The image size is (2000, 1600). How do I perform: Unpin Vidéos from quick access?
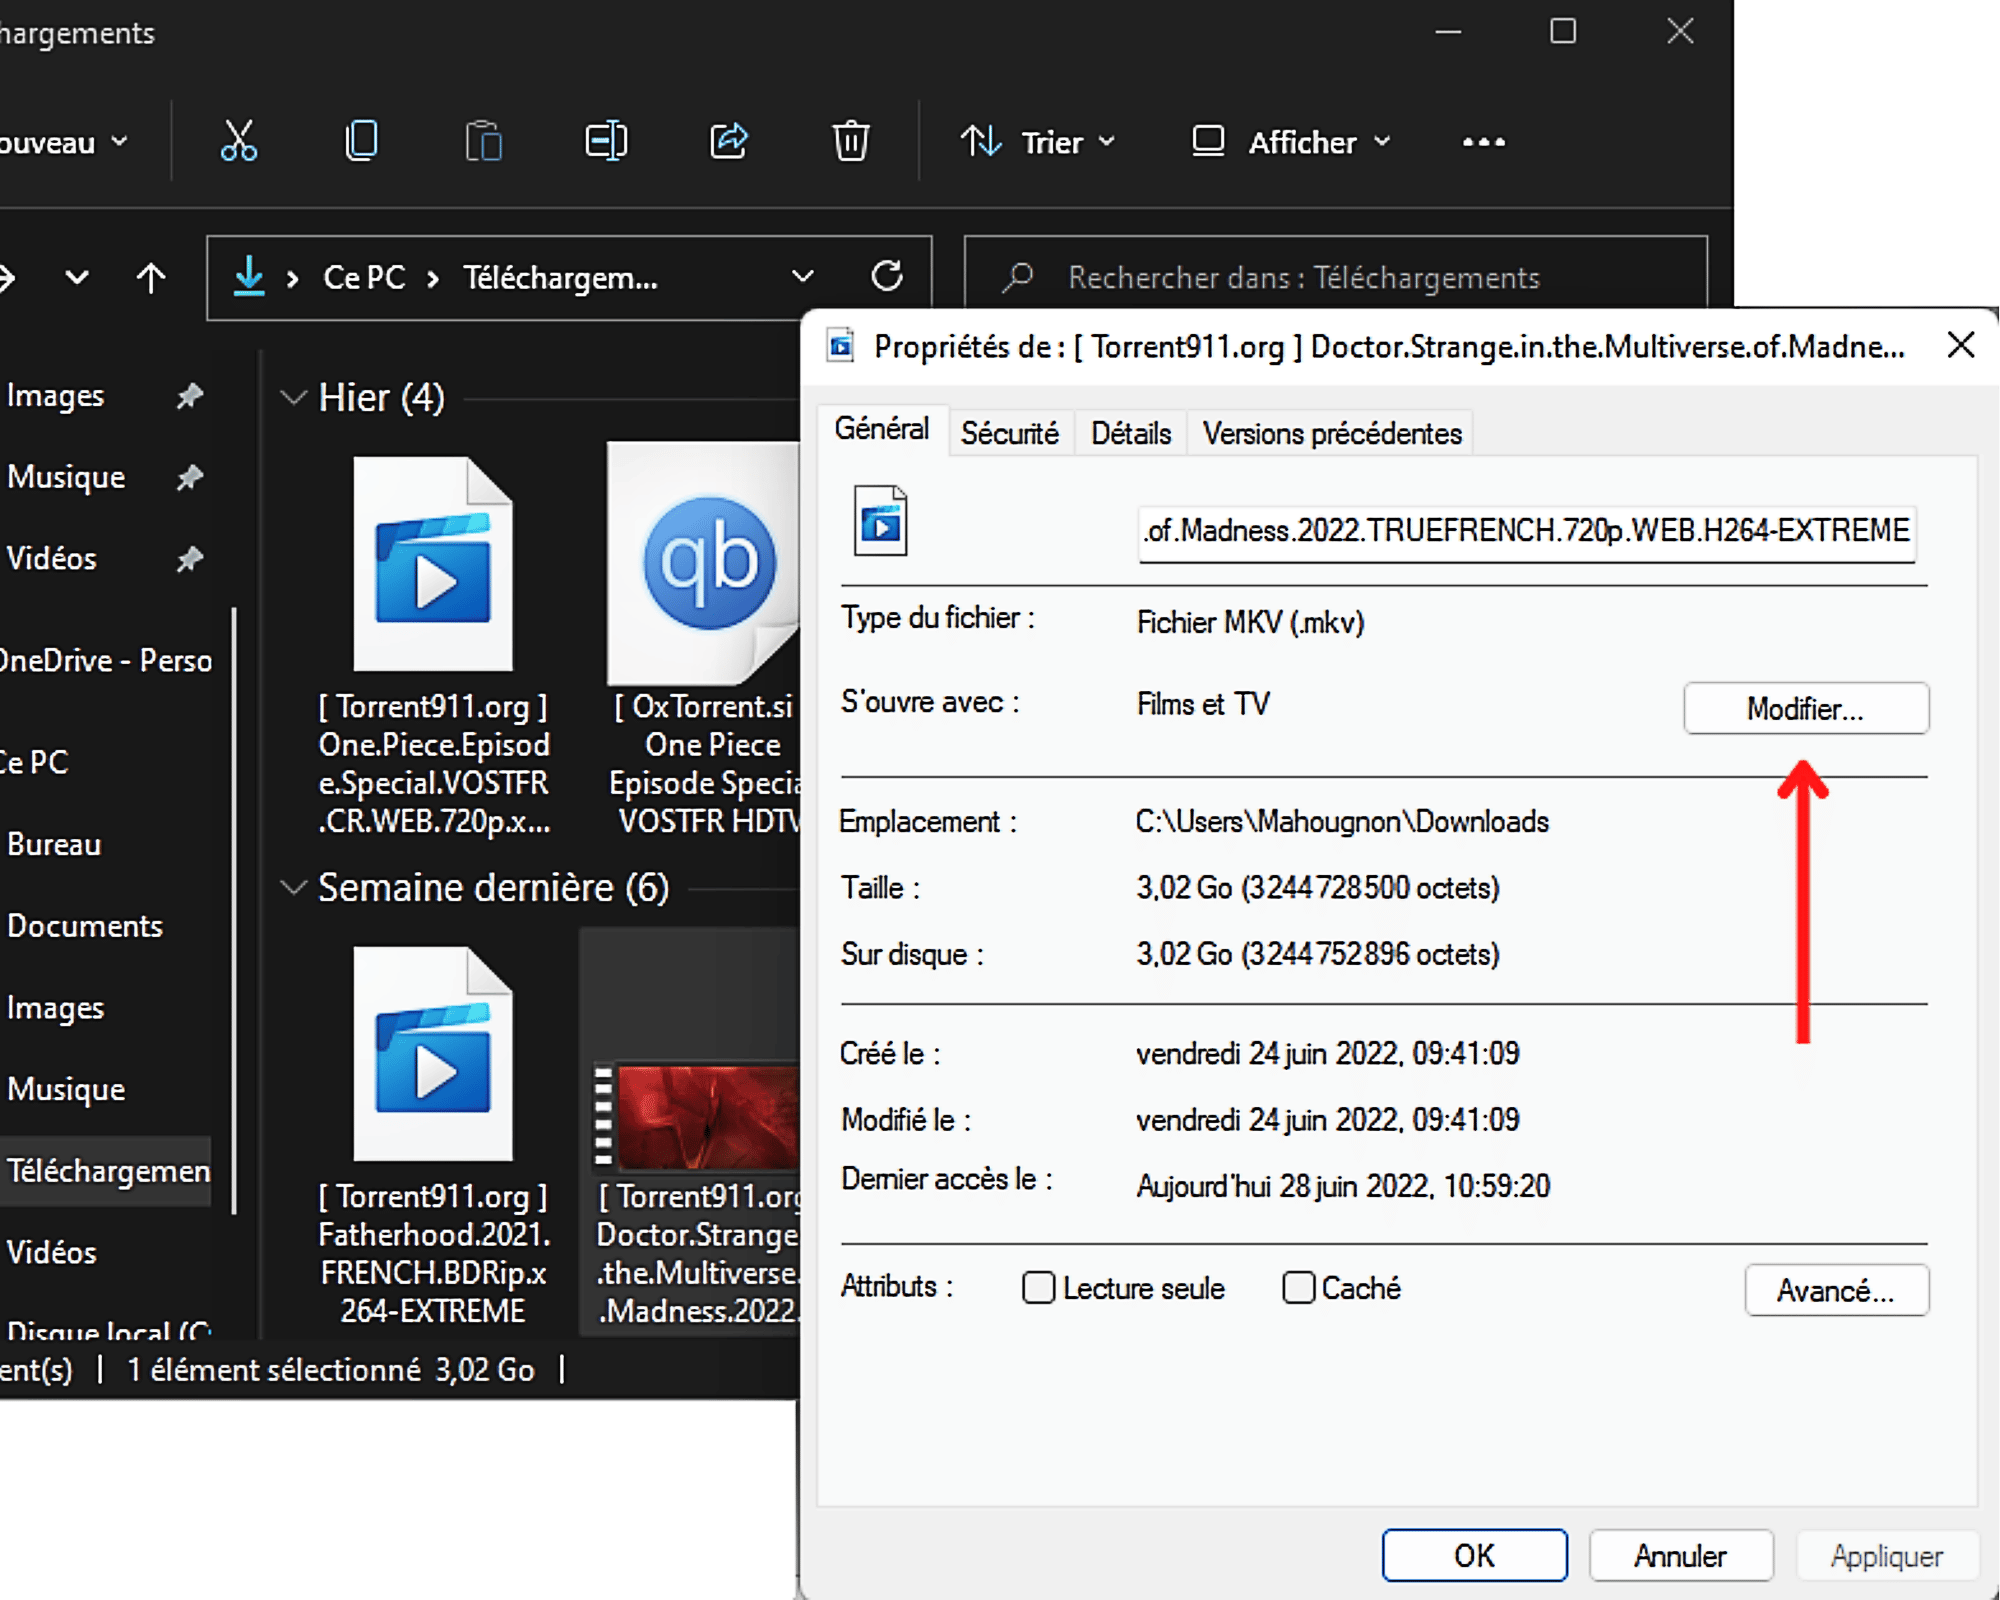coord(189,558)
